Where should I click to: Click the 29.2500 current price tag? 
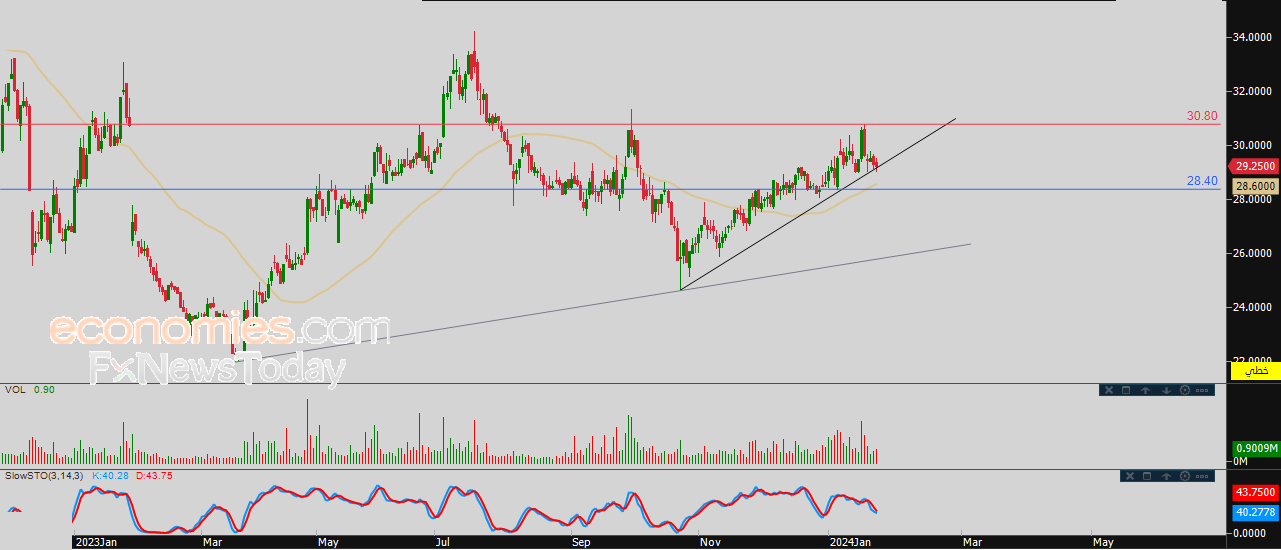click(x=1253, y=166)
